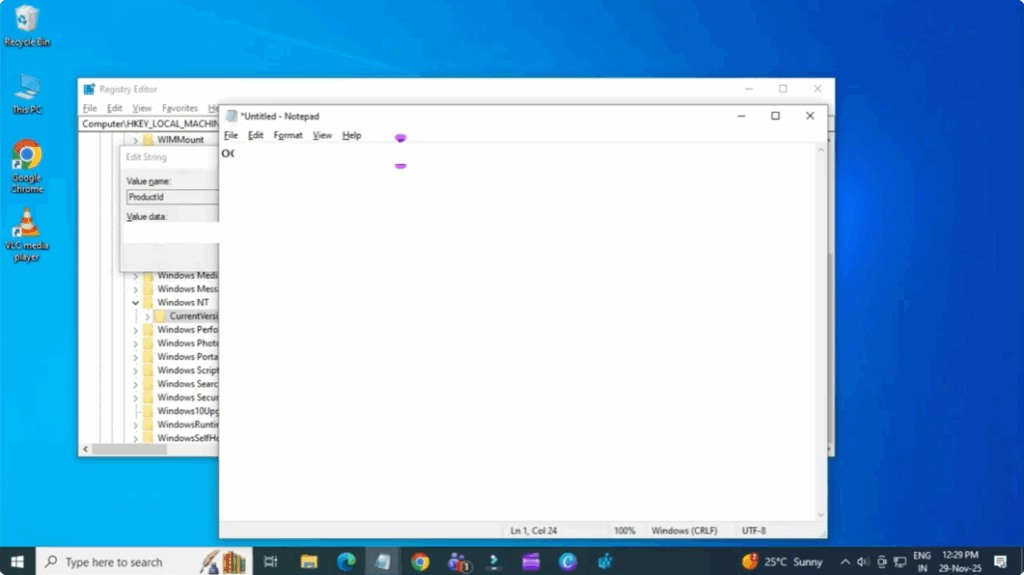The width and height of the screenshot is (1024, 575).
Task: Click the Ln 1, Col 24 status text
Action: pos(534,531)
